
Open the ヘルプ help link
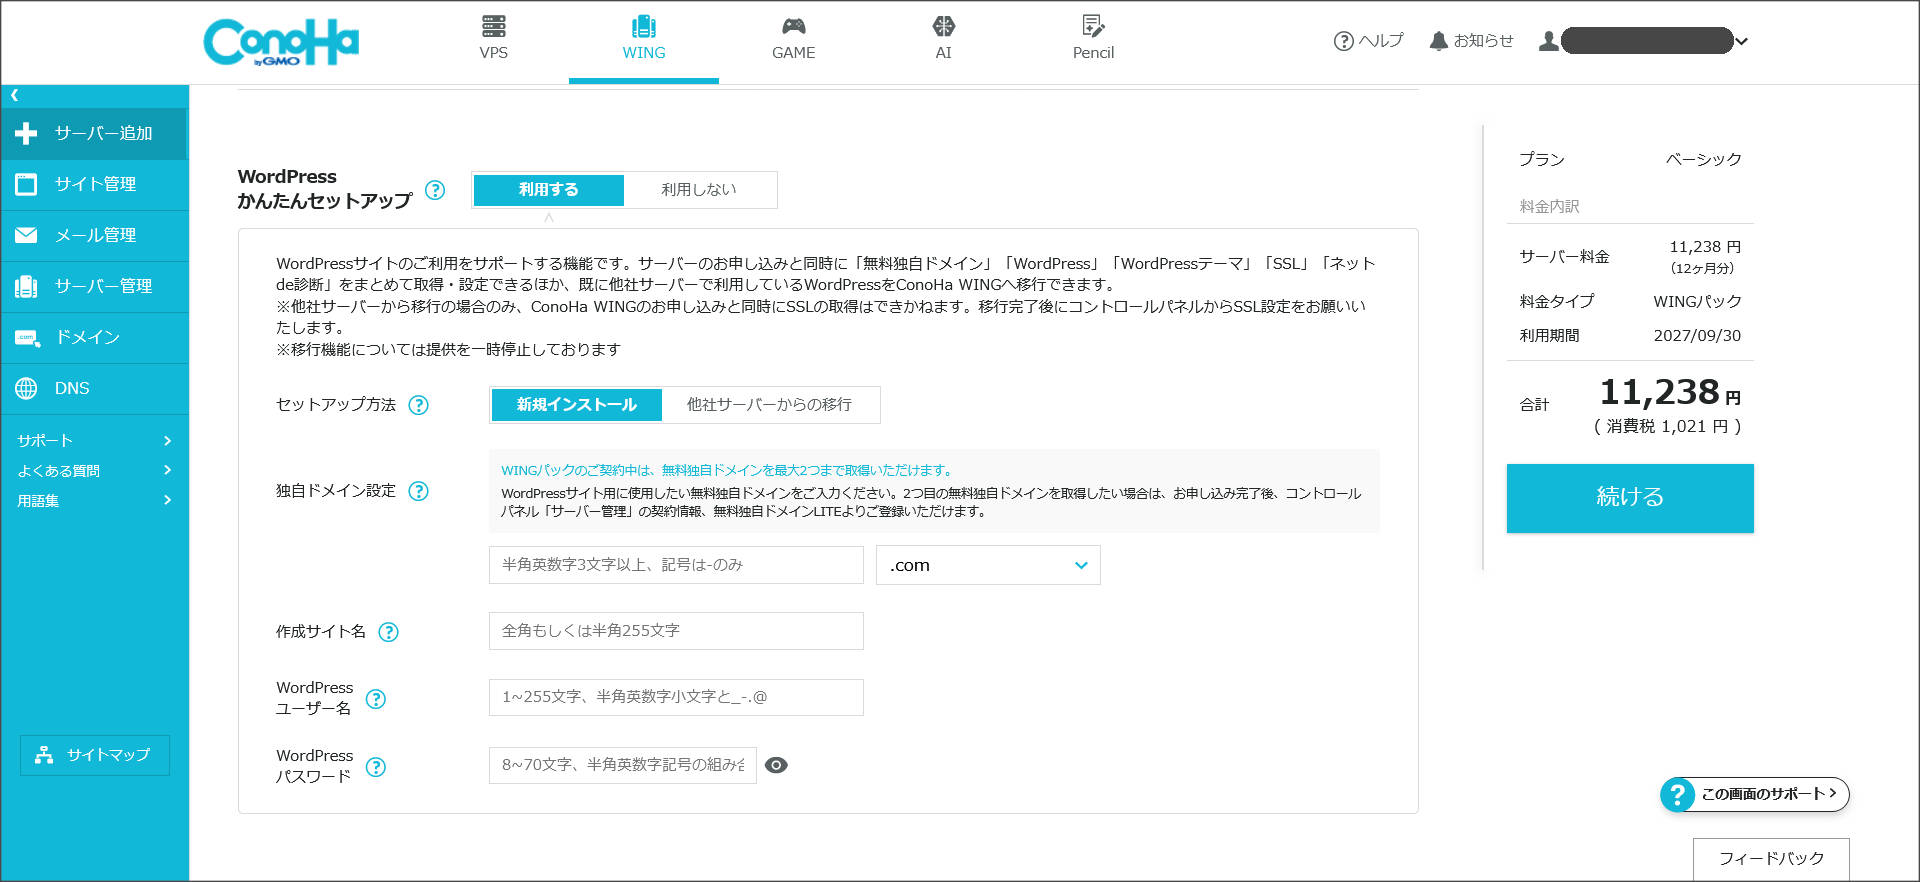point(1368,41)
